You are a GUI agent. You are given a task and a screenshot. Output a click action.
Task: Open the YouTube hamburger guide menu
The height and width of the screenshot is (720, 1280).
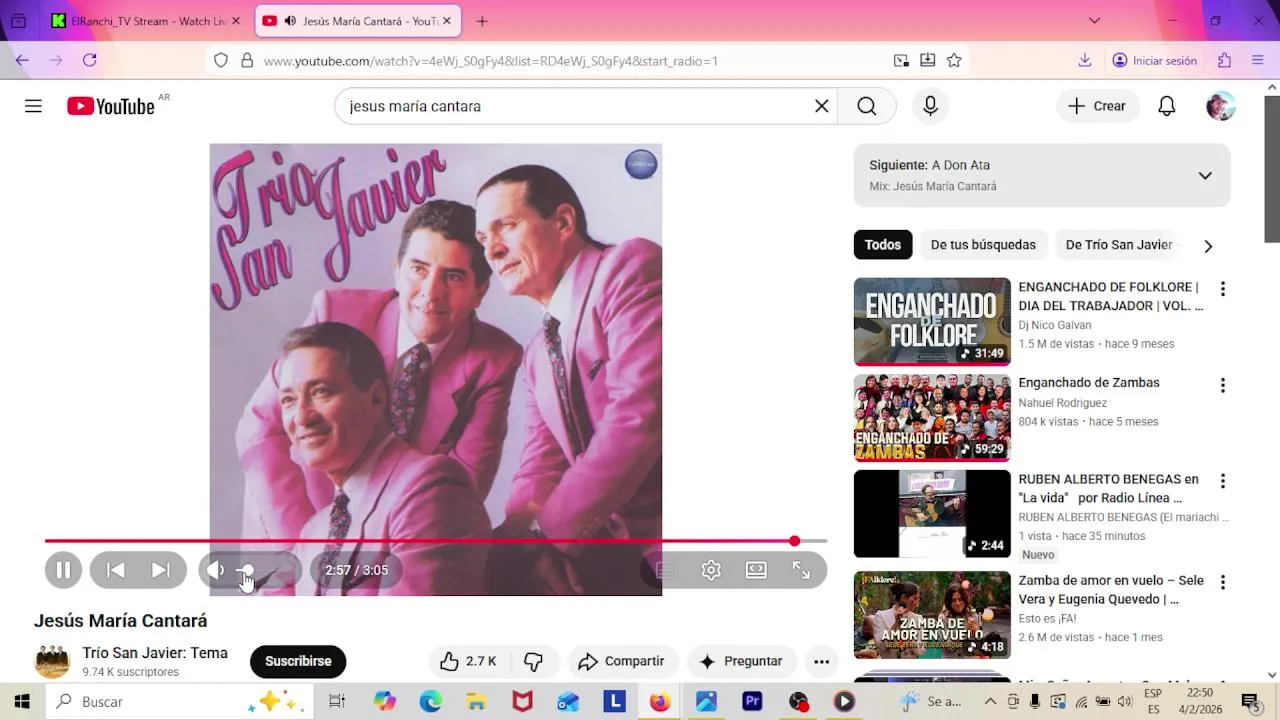point(33,106)
